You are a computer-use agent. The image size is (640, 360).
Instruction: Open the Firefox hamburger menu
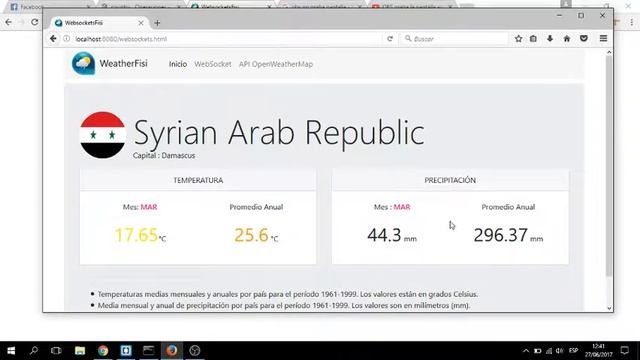point(603,39)
